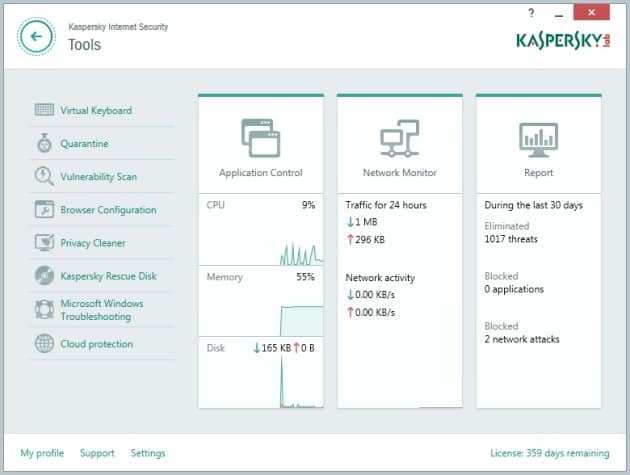Click the 1017 threats text
The image size is (630, 475).
tap(511, 239)
